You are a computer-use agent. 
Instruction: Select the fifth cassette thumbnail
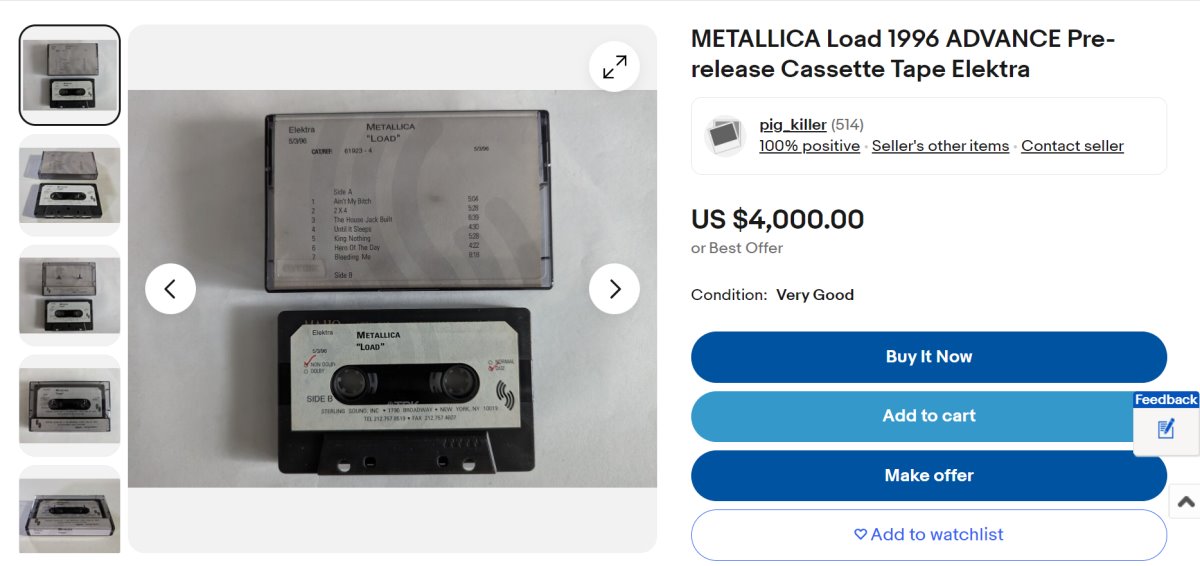point(70,510)
